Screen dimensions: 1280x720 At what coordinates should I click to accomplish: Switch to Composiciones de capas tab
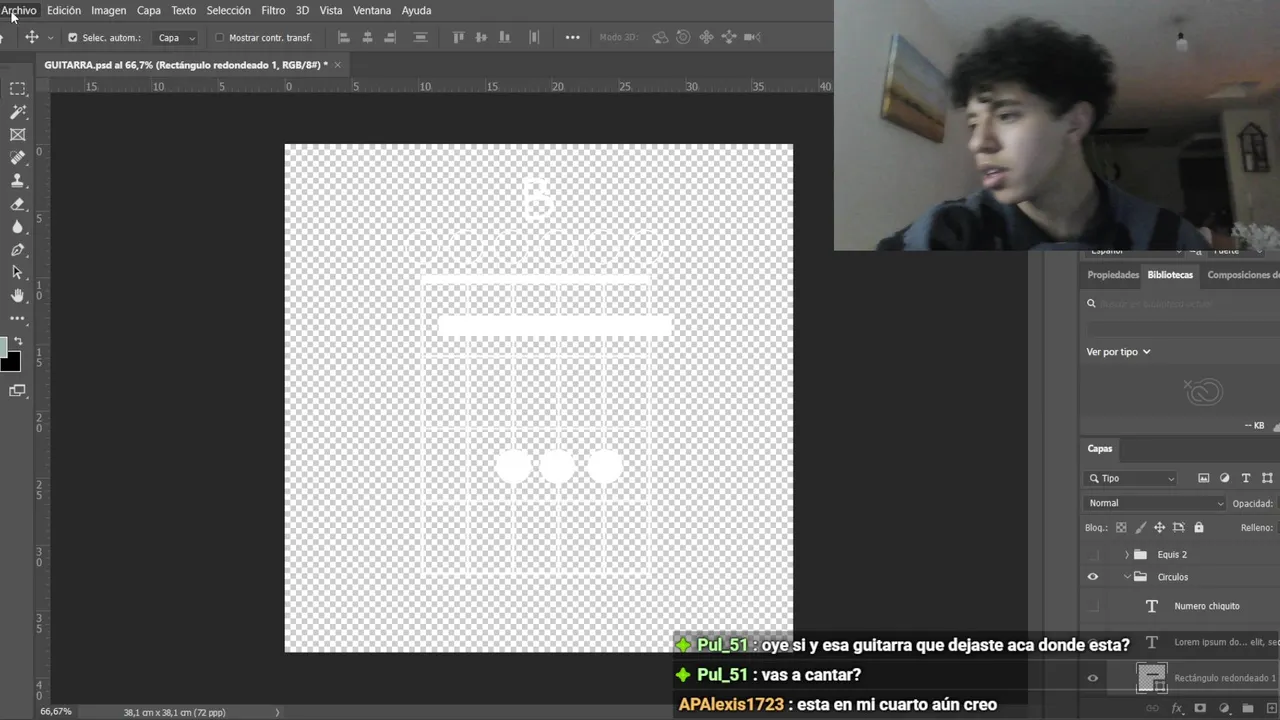[x=1243, y=275]
